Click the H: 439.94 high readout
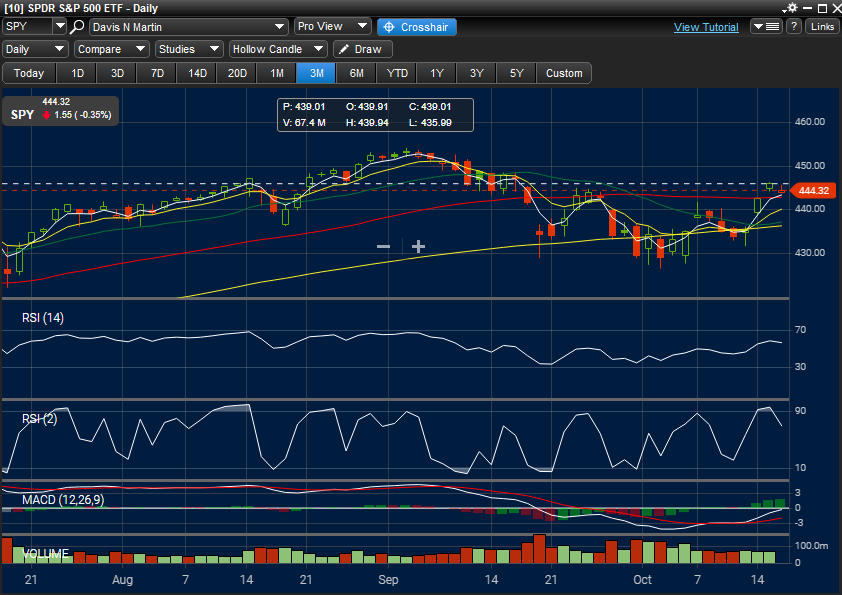Screen dimensions: 842x595 tap(367, 122)
